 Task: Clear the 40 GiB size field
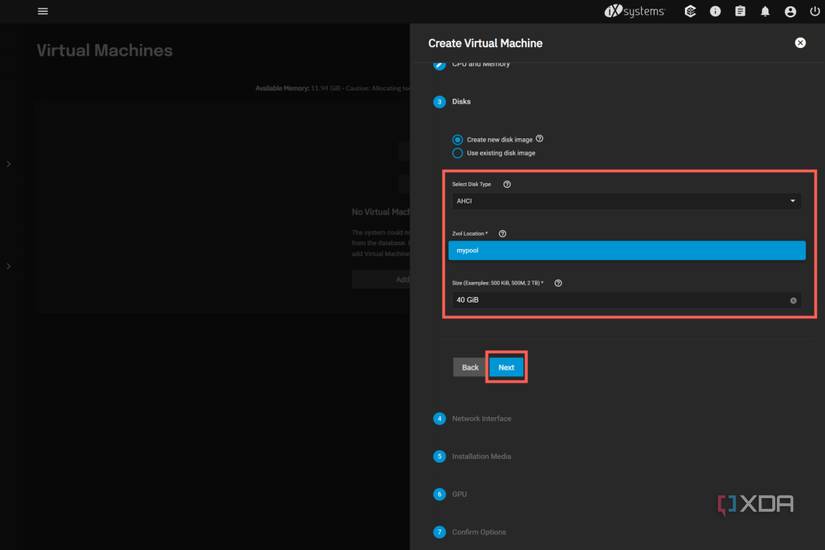pyautogui.click(x=793, y=301)
